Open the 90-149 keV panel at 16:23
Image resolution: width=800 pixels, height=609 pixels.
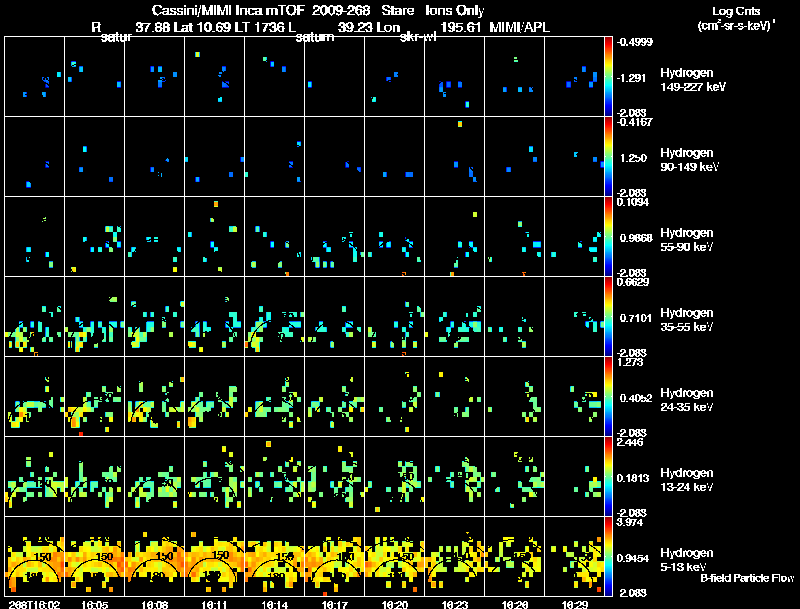tap(455, 157)
